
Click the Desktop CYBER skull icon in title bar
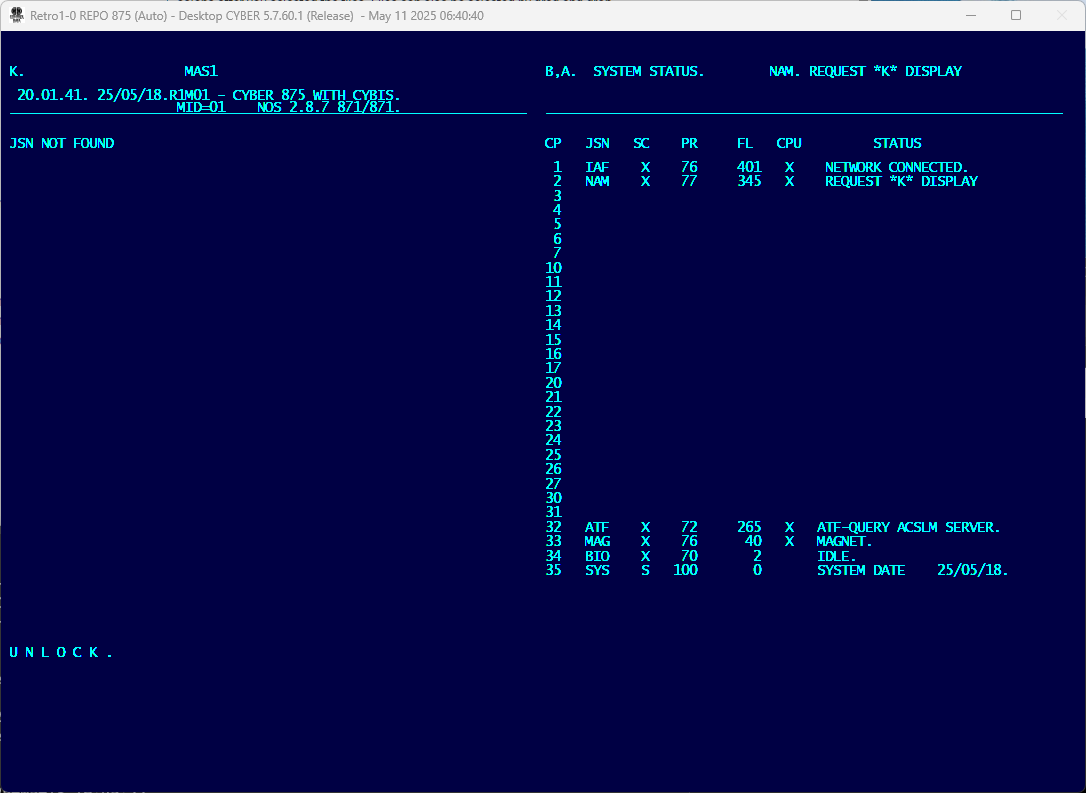[16, 16]
